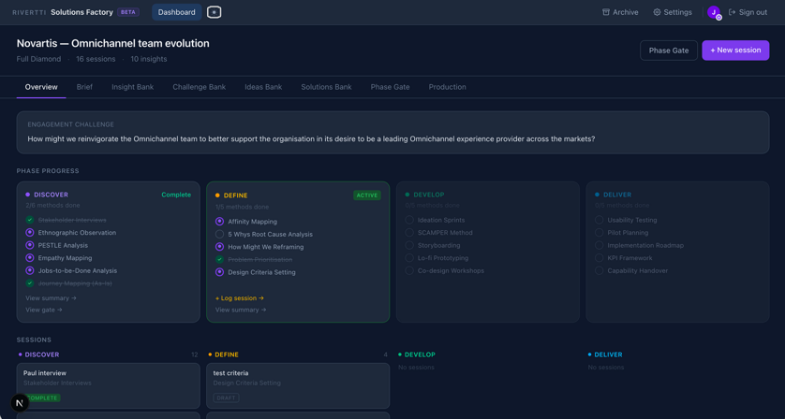Select the Co-design Workshops circle

pyautogui.click(x=409, y=270)
